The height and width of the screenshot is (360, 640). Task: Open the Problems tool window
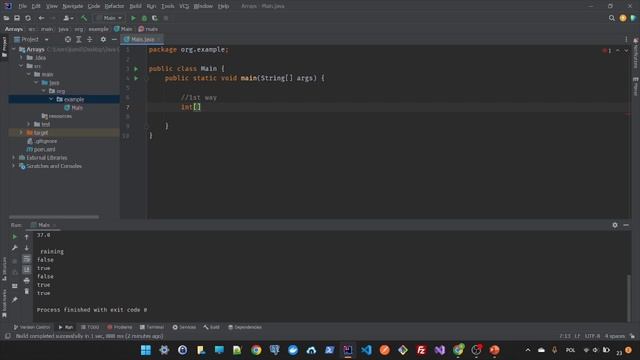click(x=120, y=327)
